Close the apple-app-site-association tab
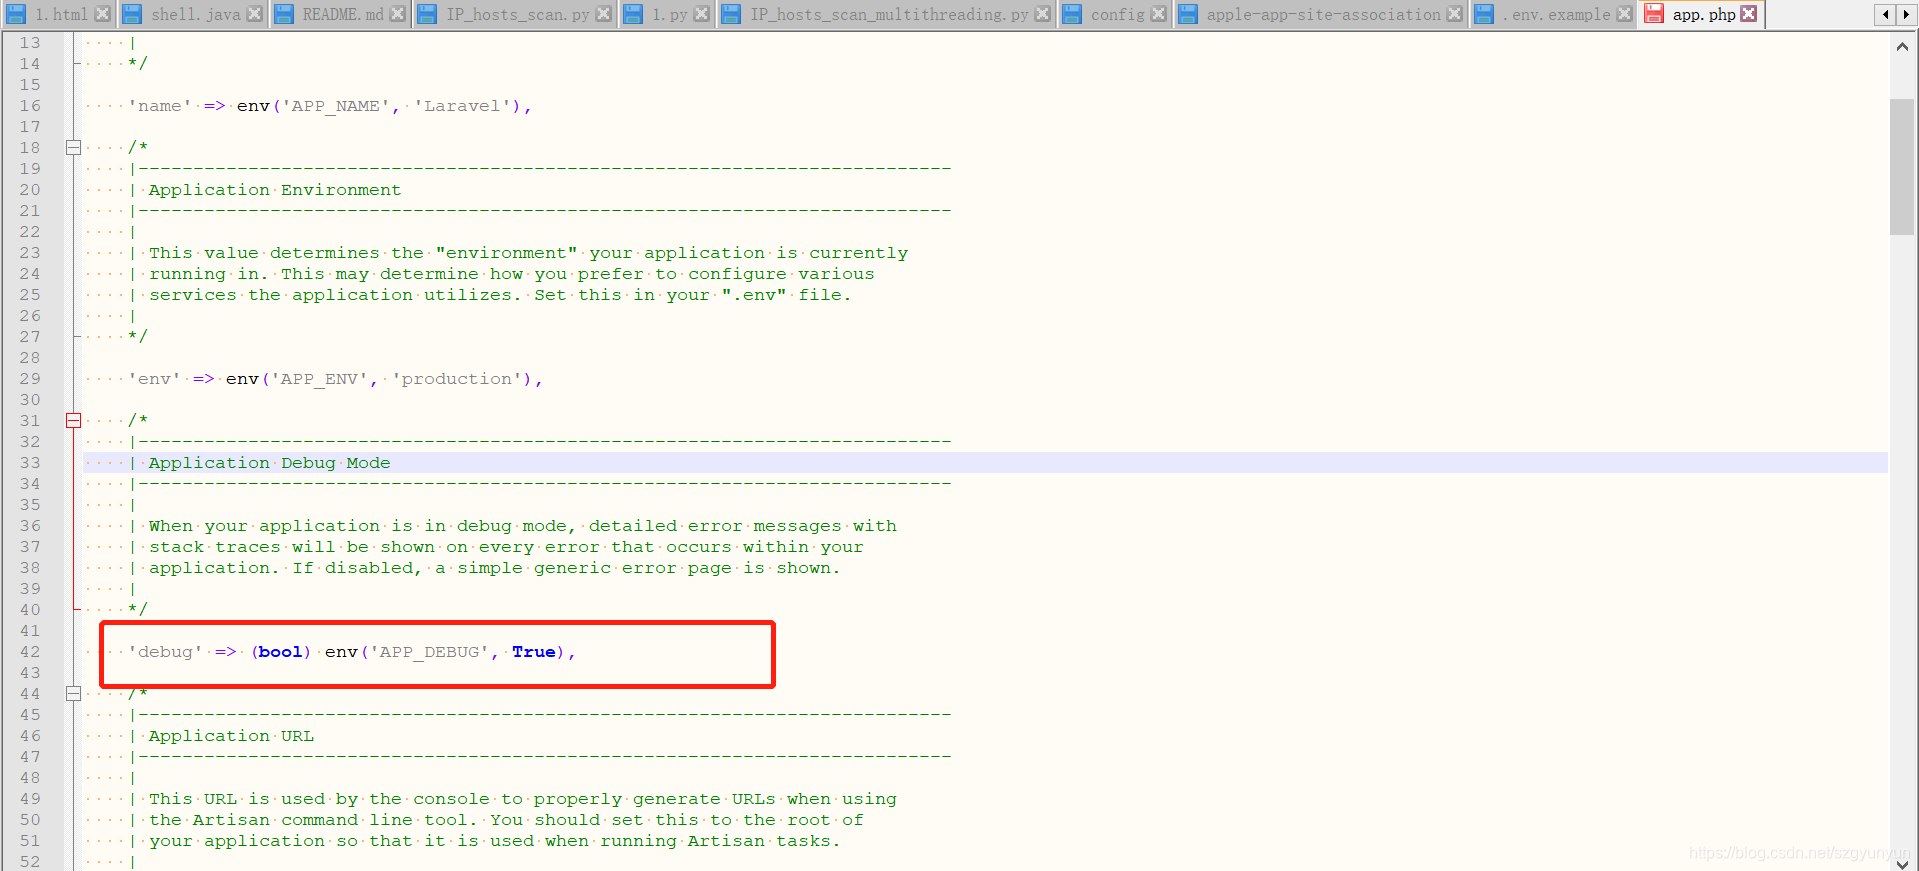1919x871 pixels. [x=1454, y=14]
